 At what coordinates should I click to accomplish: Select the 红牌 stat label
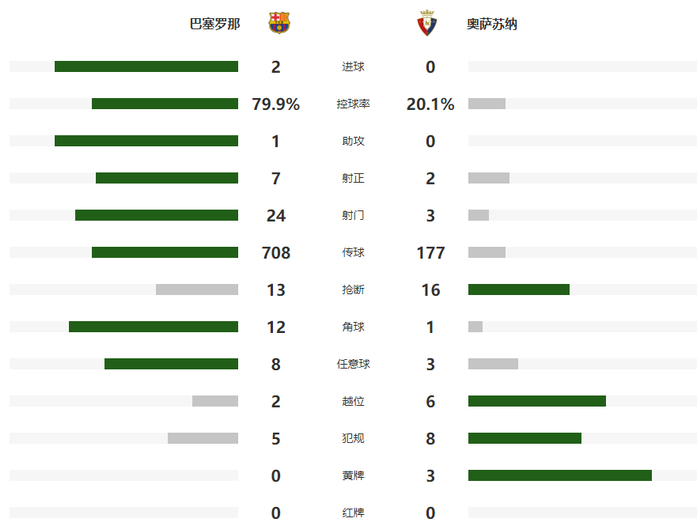click(x=353, y=513)
